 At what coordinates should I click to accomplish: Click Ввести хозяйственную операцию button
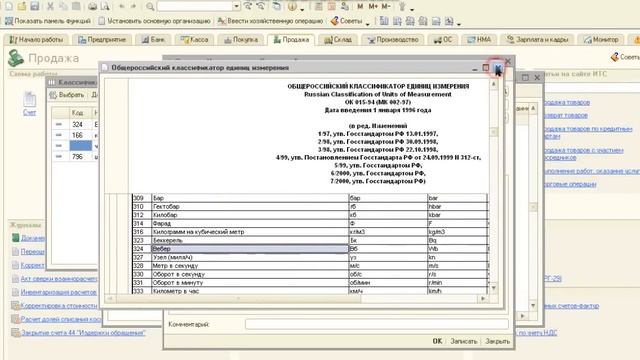click(270, 21)
